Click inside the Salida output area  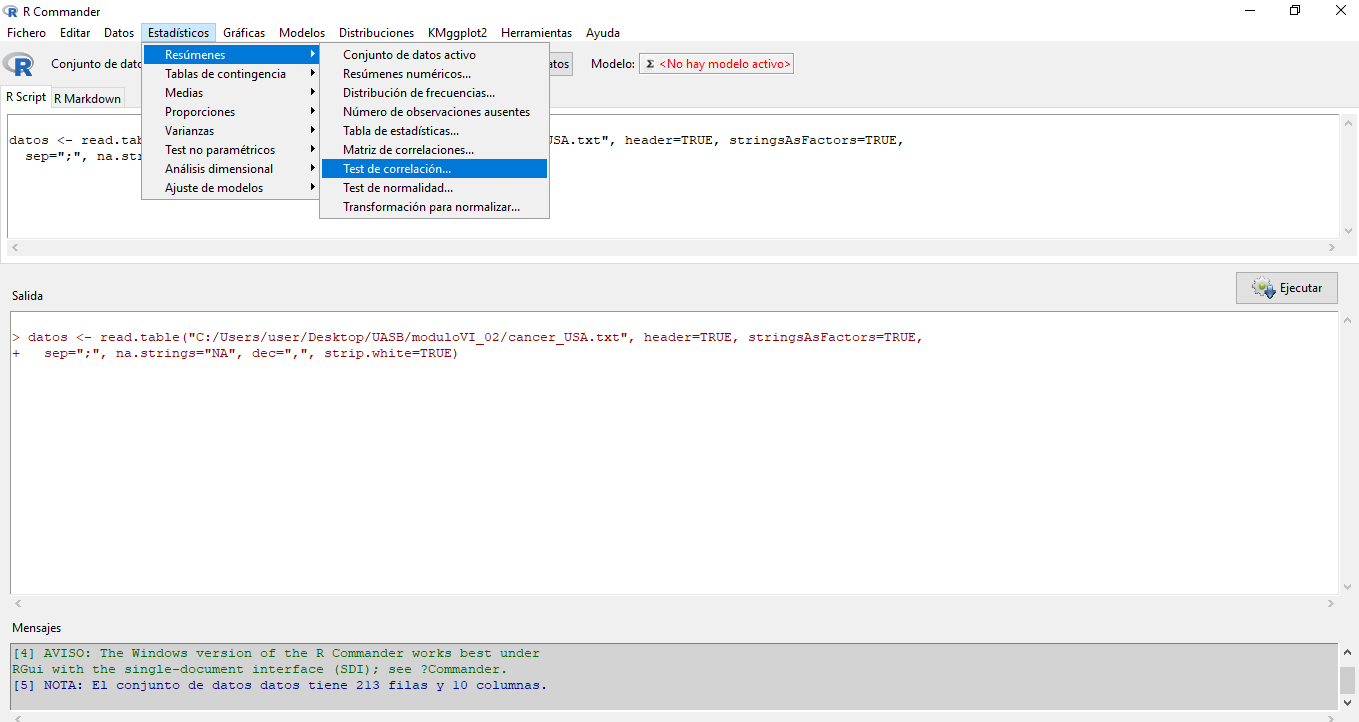pos(670,470)
